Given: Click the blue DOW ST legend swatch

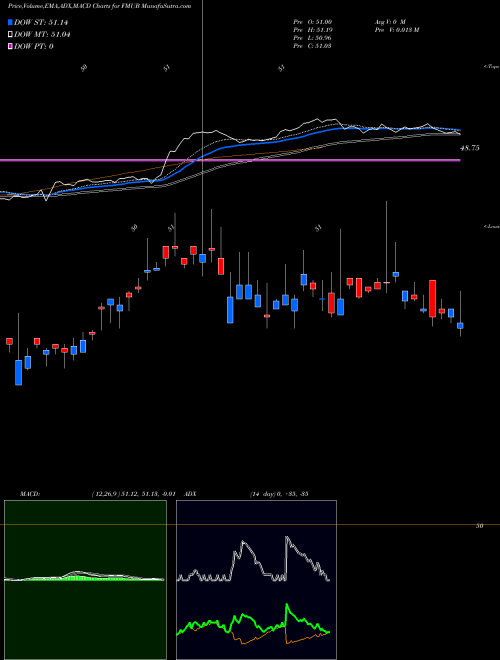Looking at the screenshot, I should tap(11, 22).
